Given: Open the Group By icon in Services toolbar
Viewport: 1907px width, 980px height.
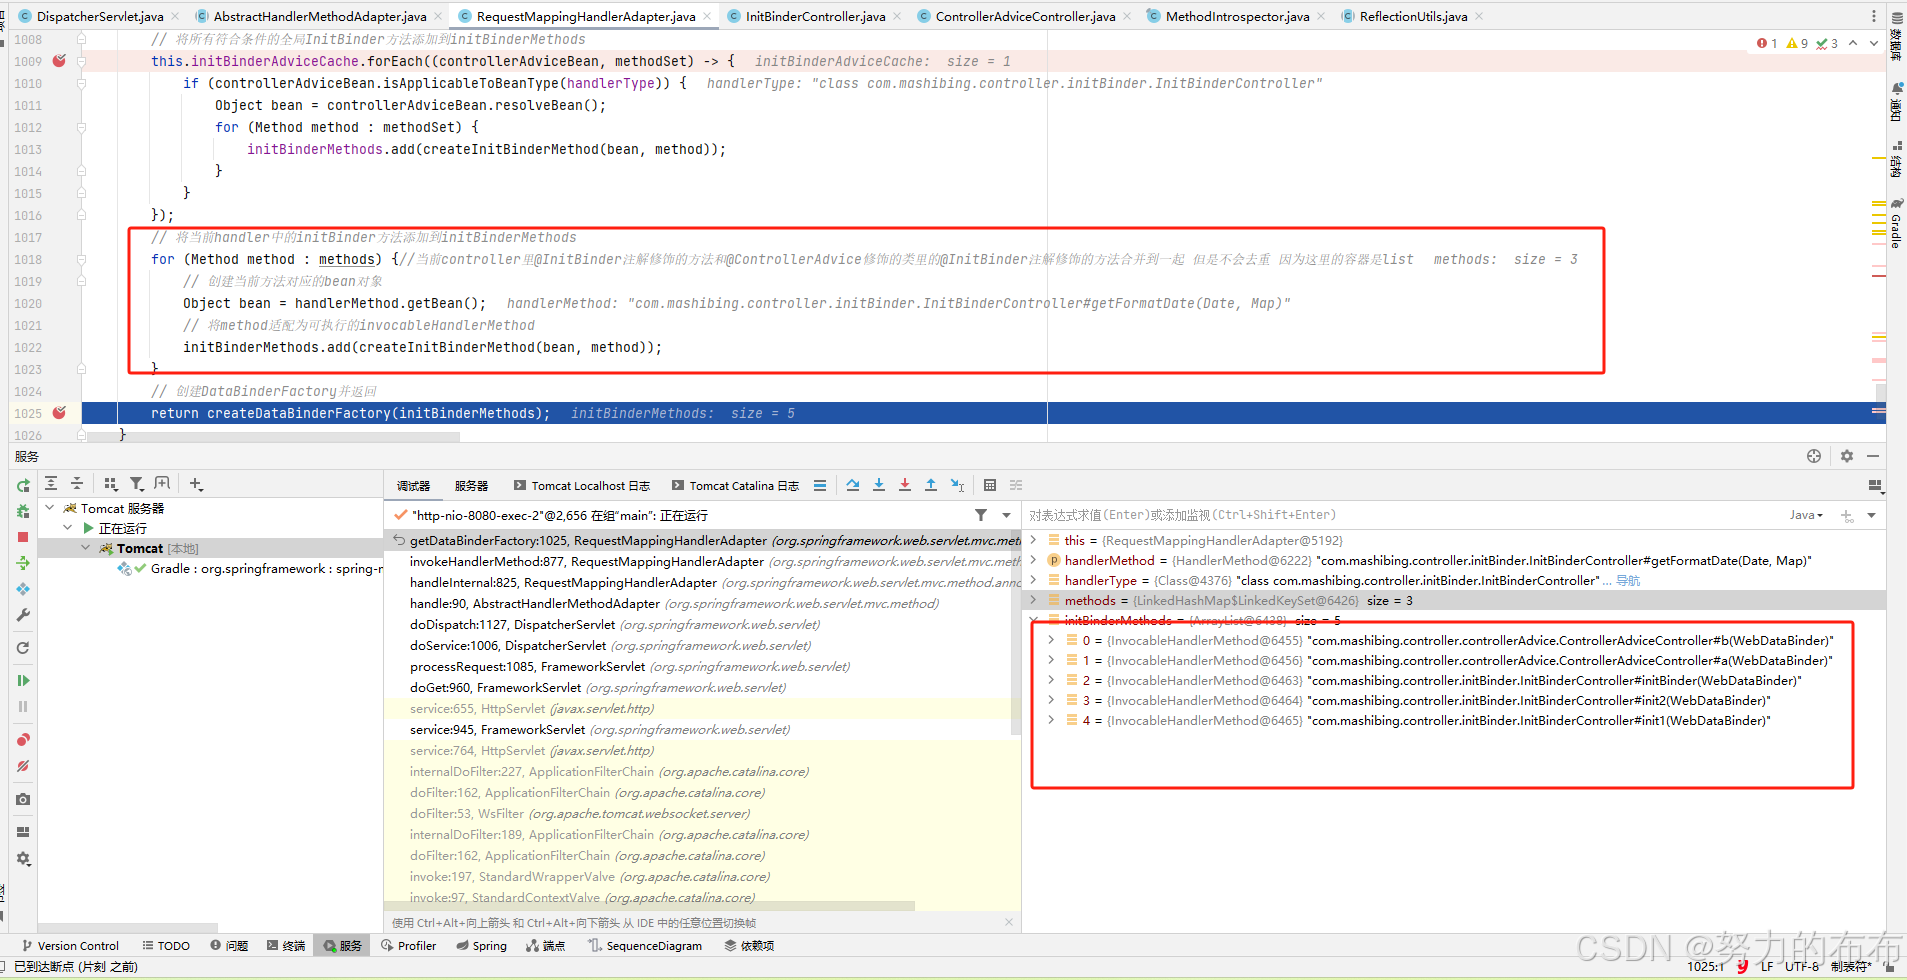Looking at the screenshot, I should (x=111, y=483).
